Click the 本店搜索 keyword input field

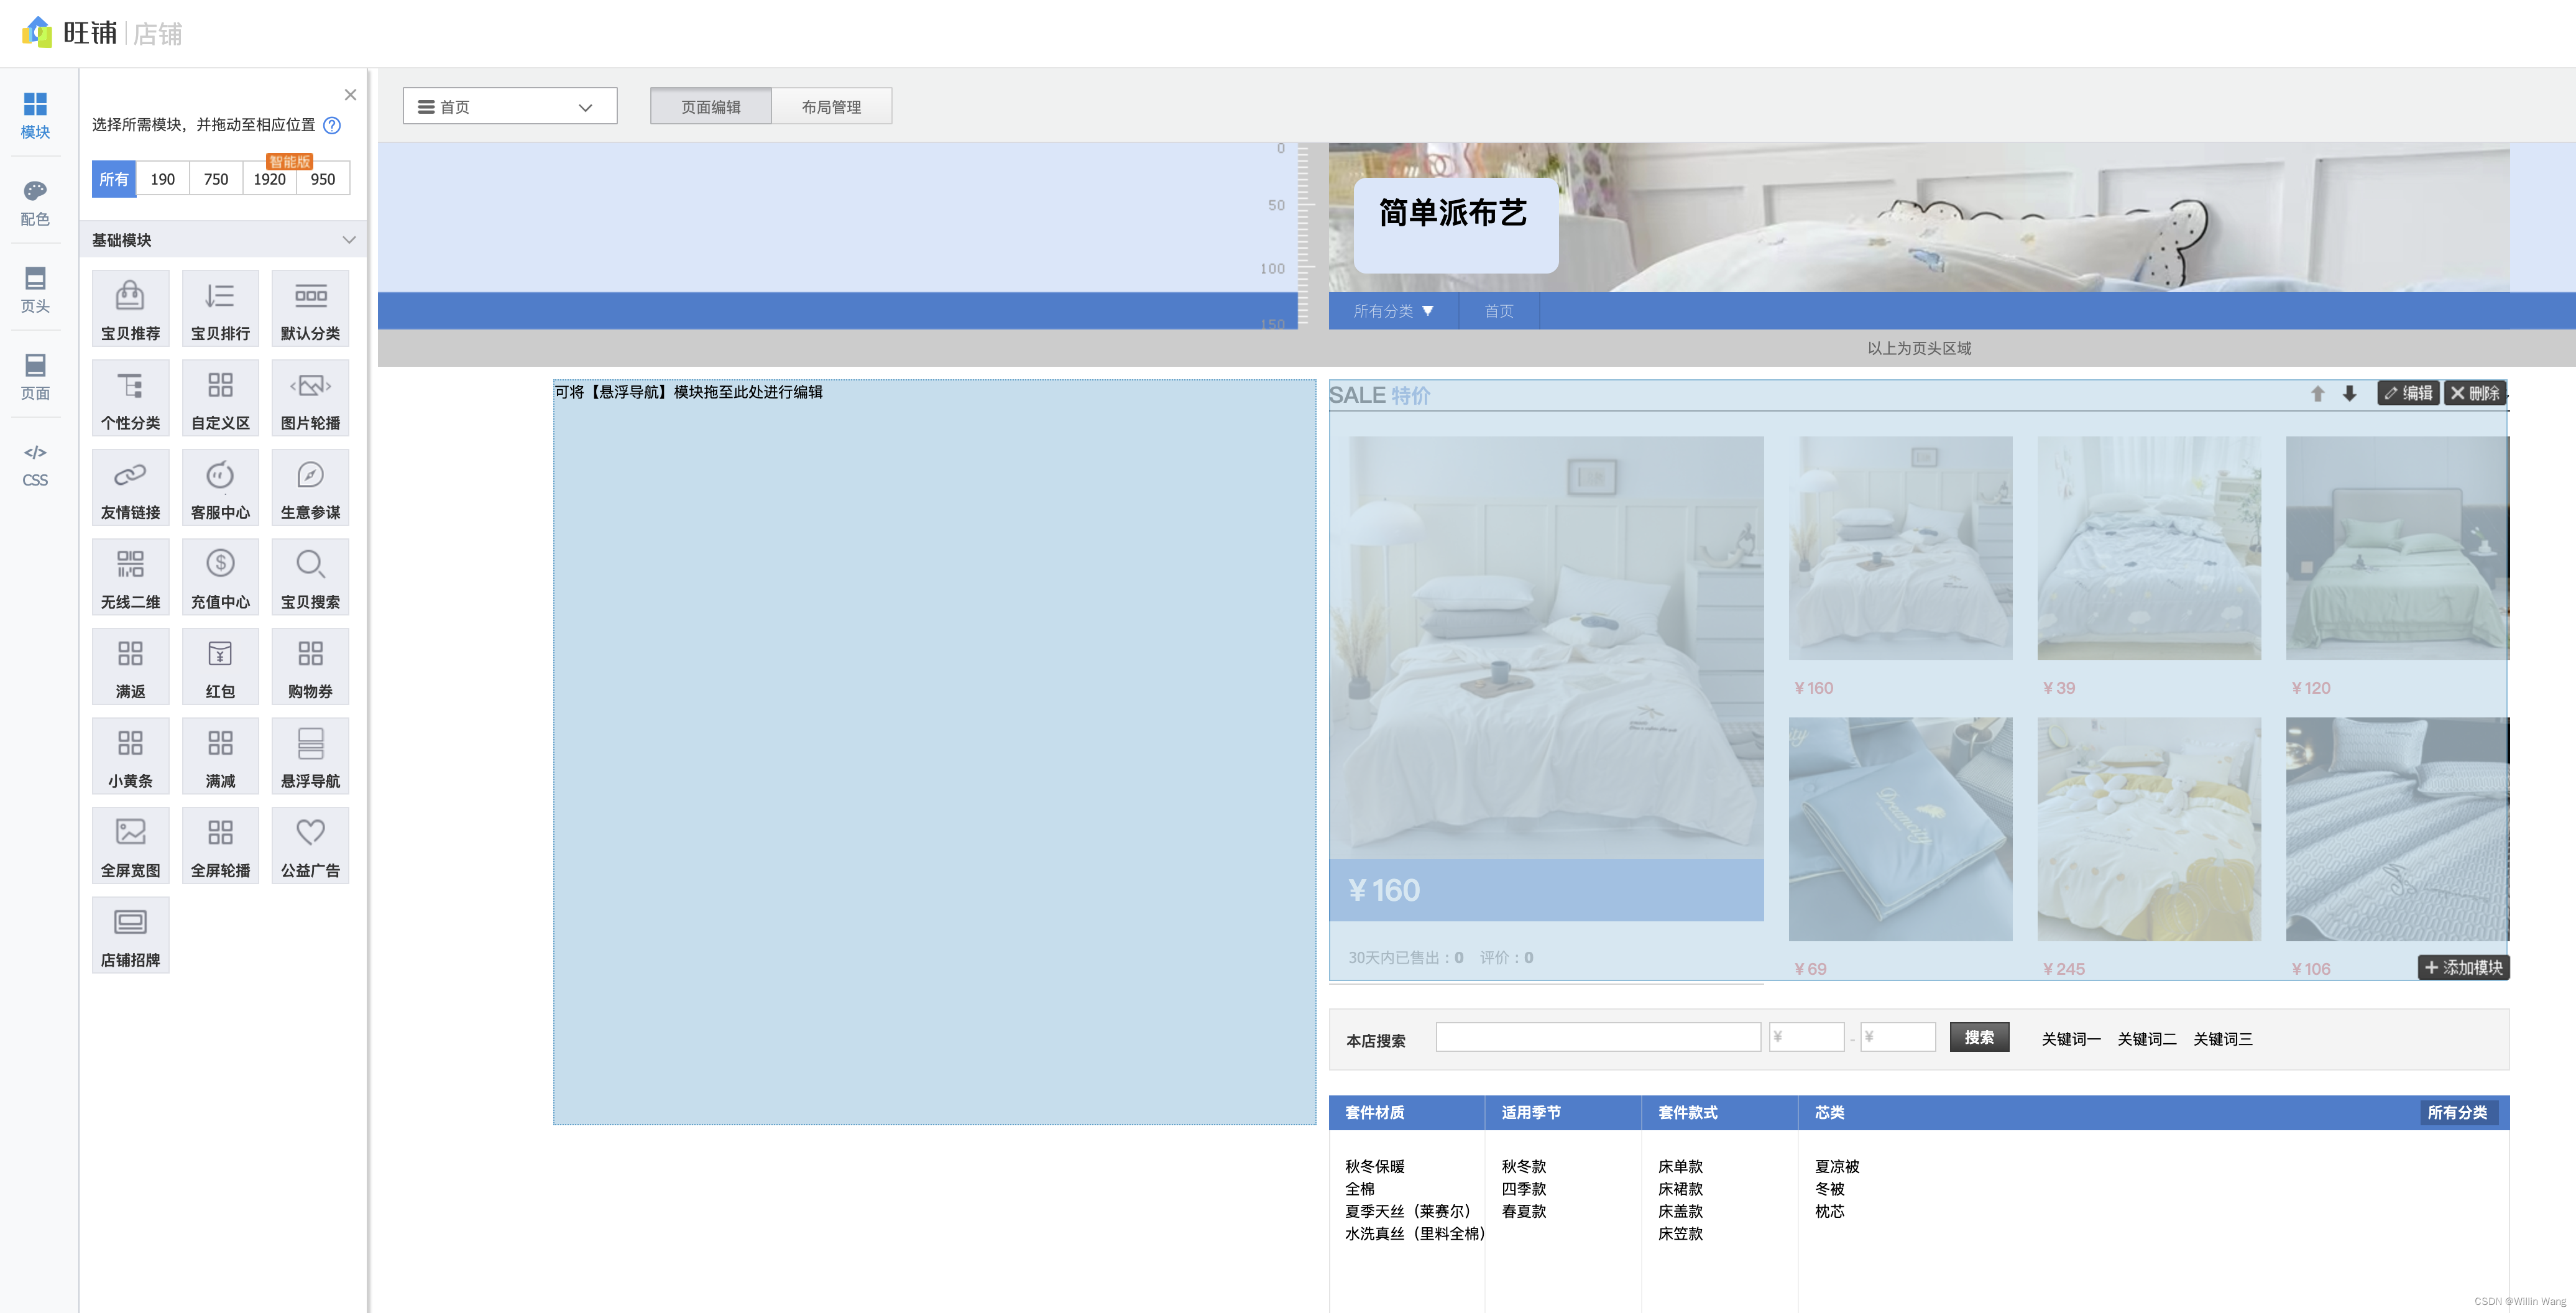[x=1597, y=1037]
